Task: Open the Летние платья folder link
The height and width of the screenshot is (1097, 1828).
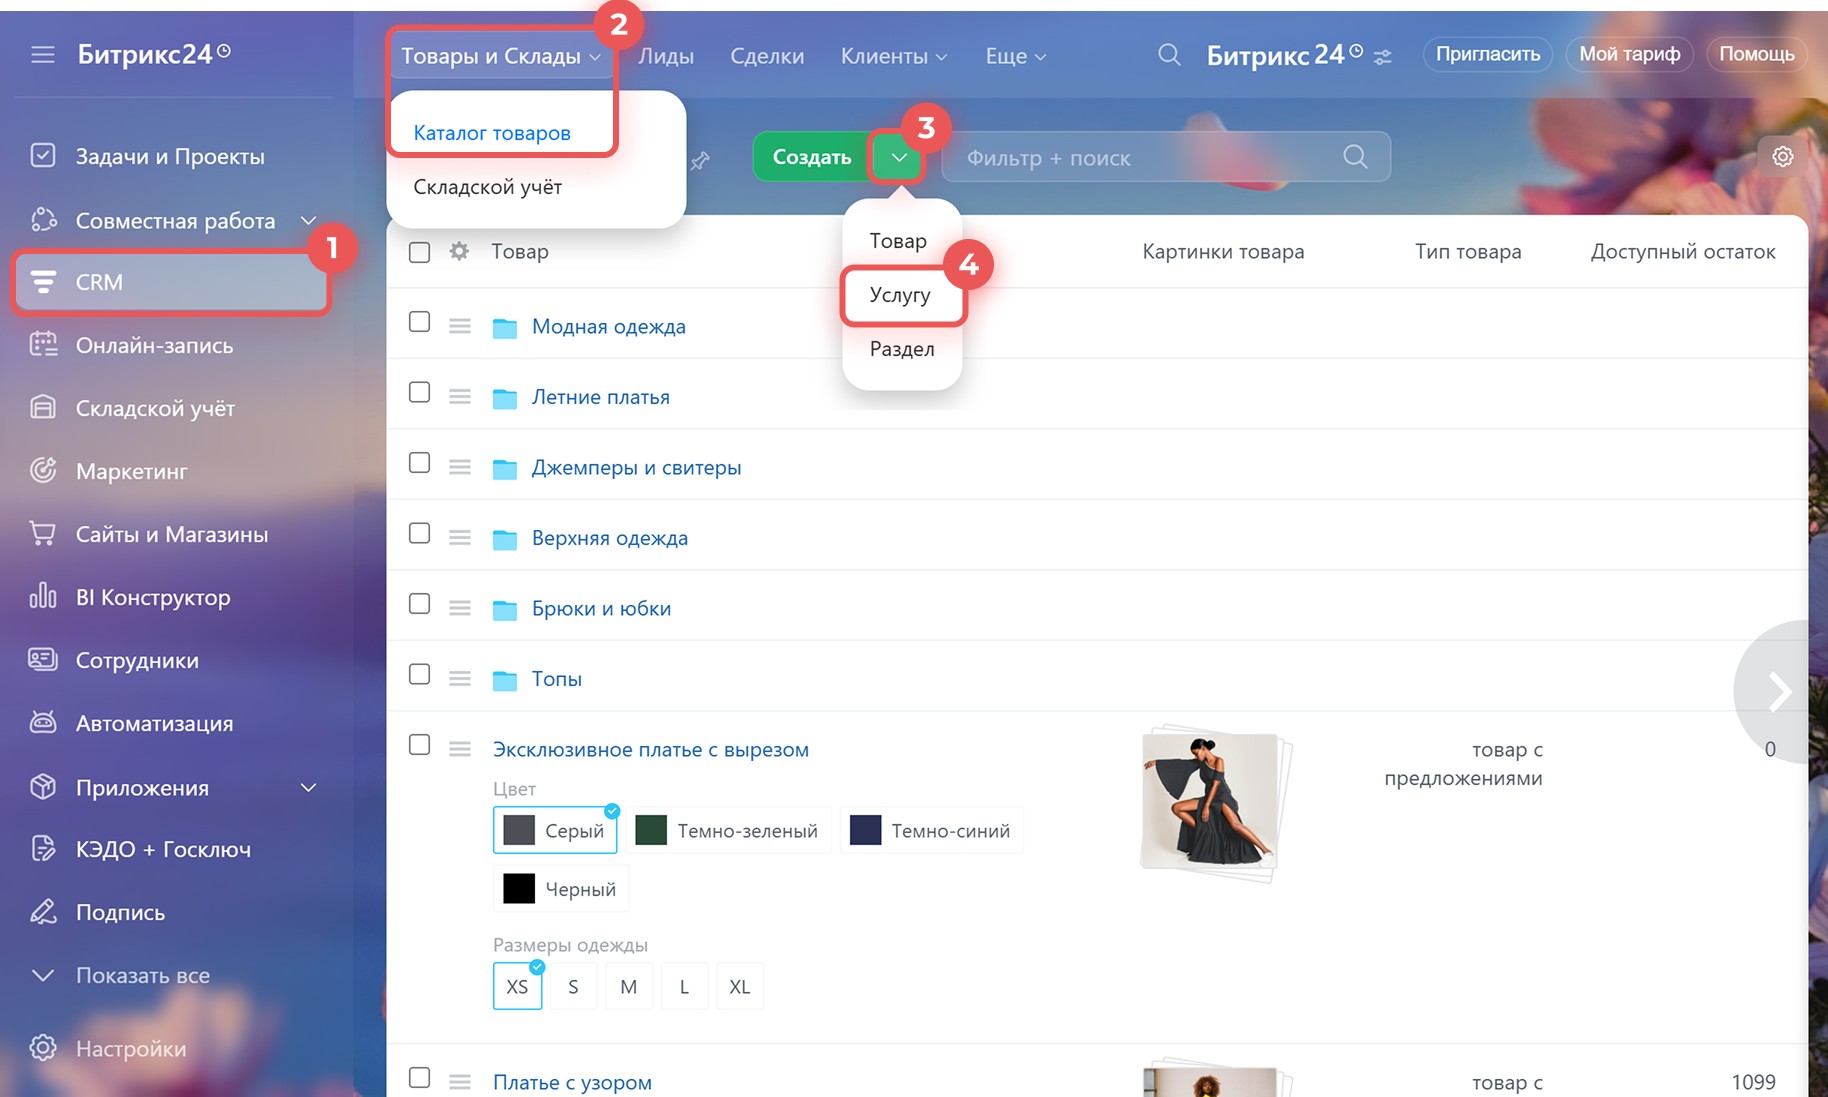Action: [x=600, y=397]
